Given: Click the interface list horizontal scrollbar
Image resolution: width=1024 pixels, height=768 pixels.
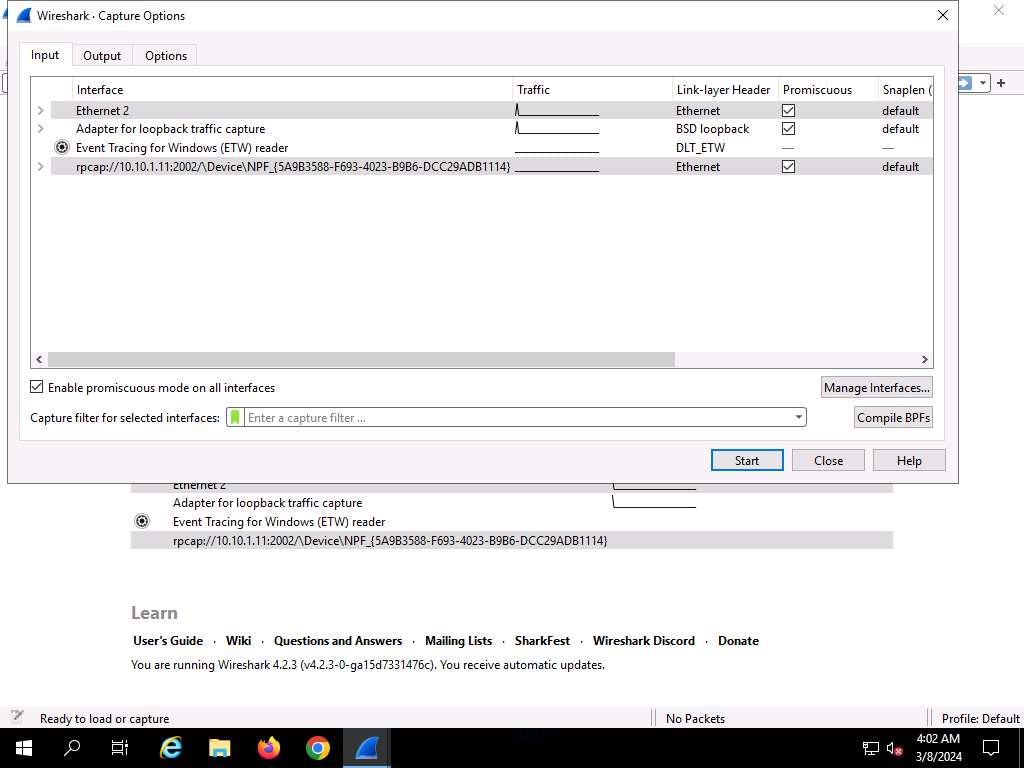Looking at the screenshot, I should 360,359.
